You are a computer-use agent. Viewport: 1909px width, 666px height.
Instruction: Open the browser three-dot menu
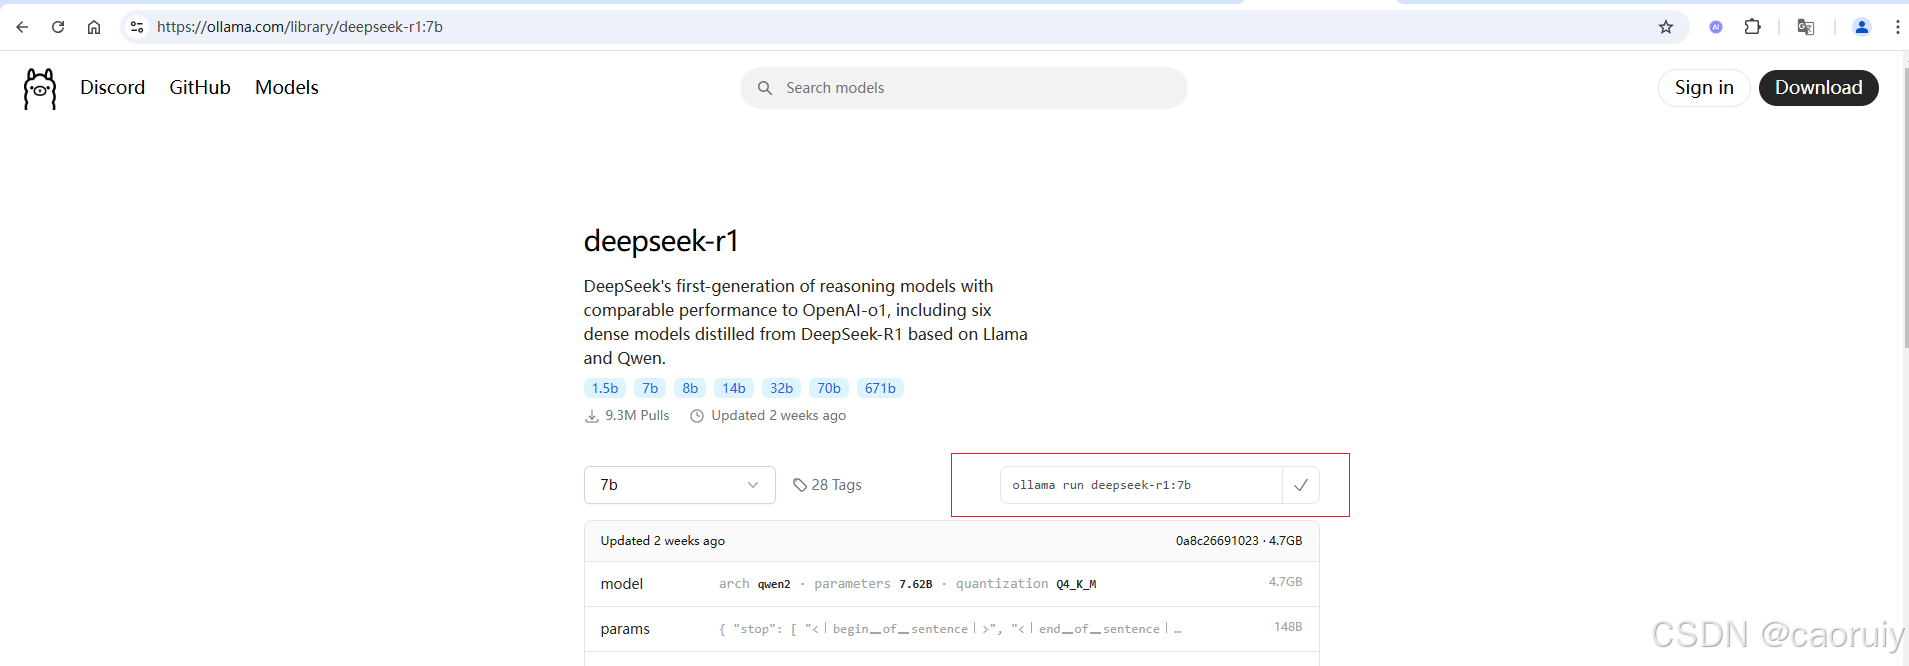click(1897, 27)
